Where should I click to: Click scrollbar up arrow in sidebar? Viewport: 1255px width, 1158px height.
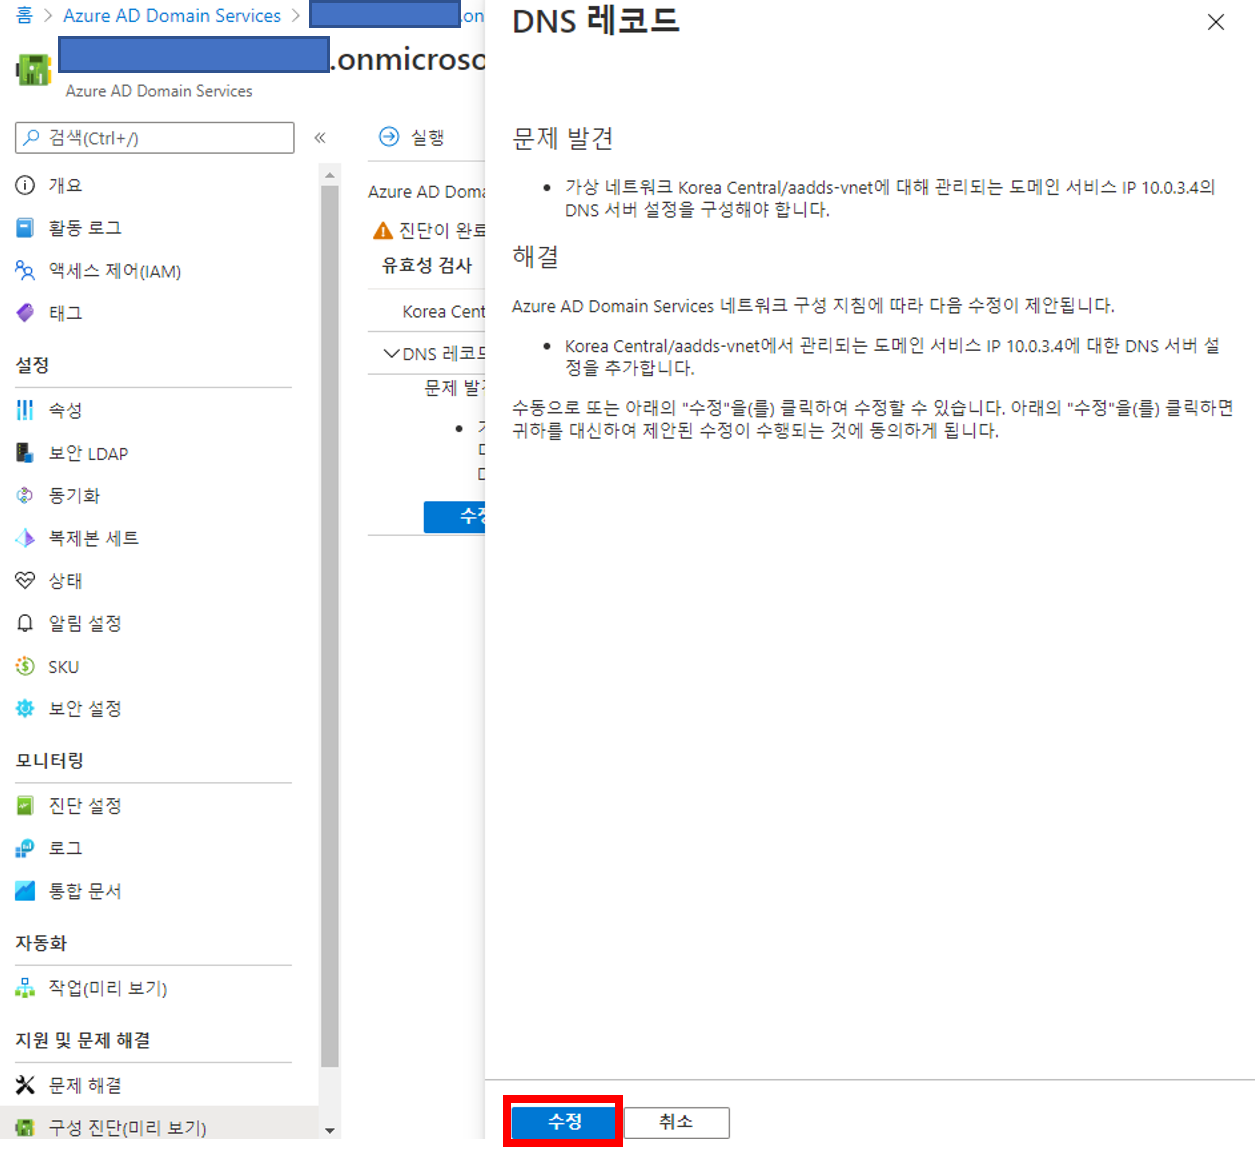point(330,175)
